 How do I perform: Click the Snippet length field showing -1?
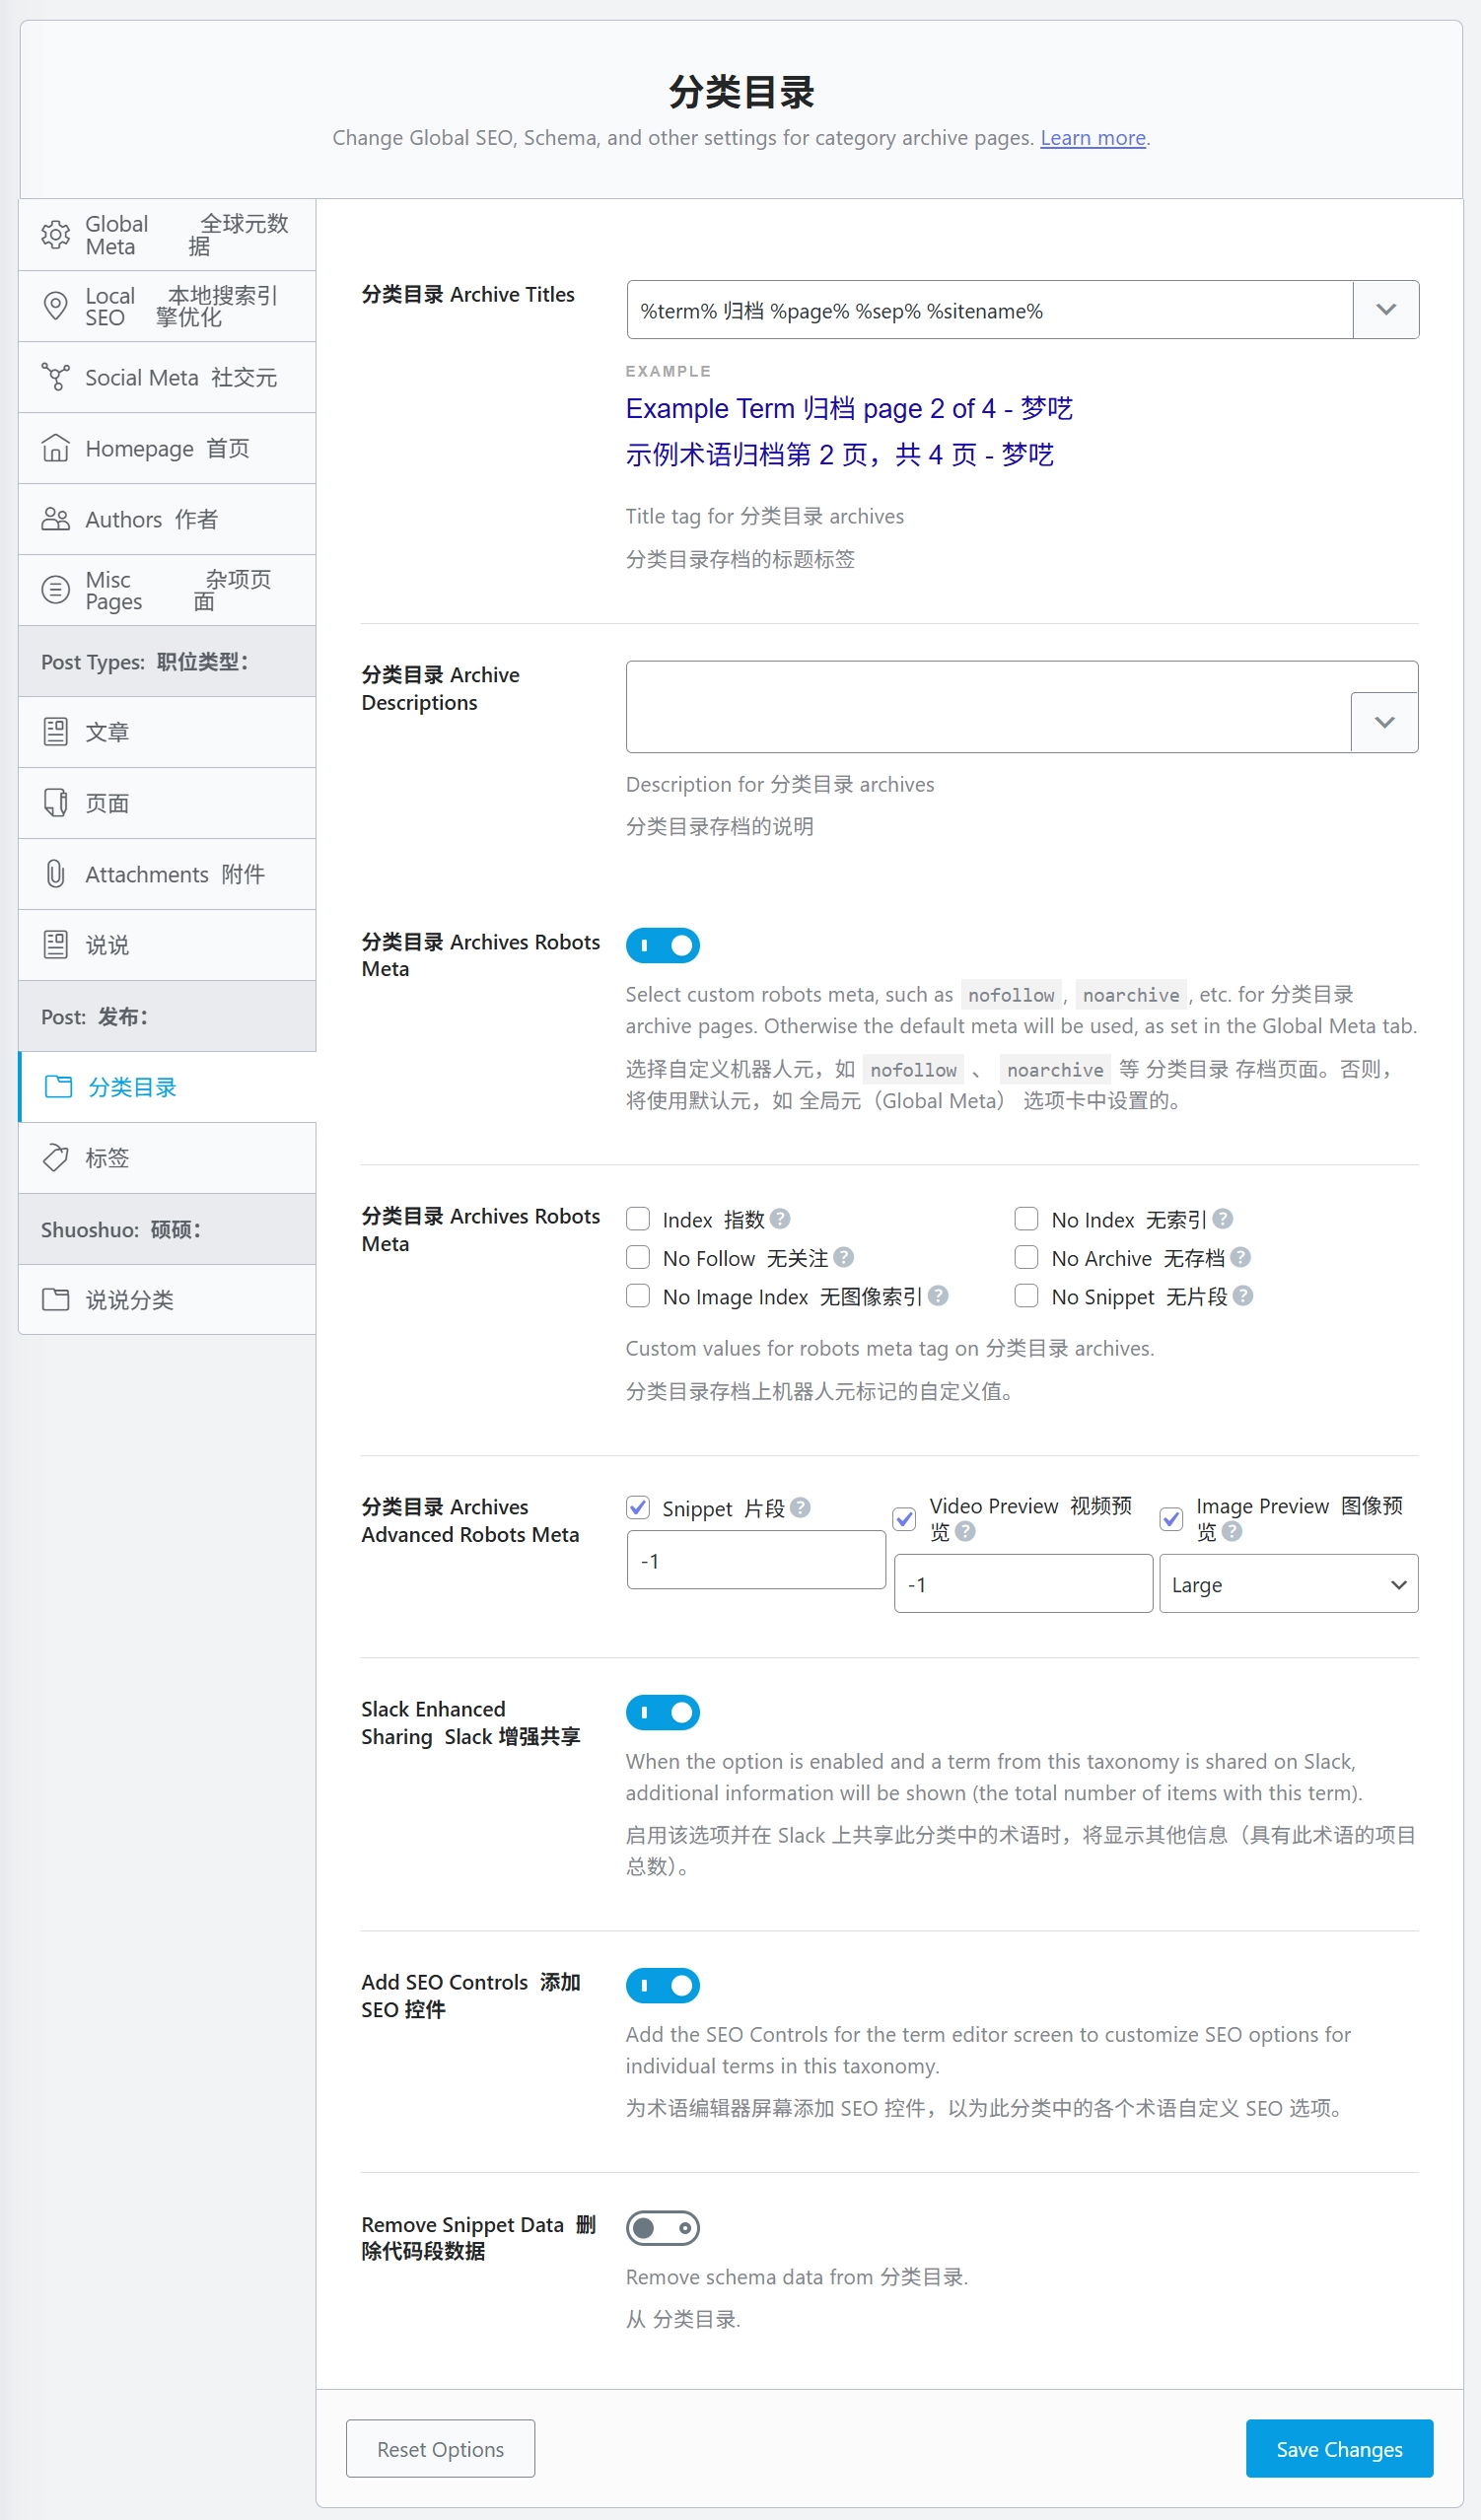756,1560
